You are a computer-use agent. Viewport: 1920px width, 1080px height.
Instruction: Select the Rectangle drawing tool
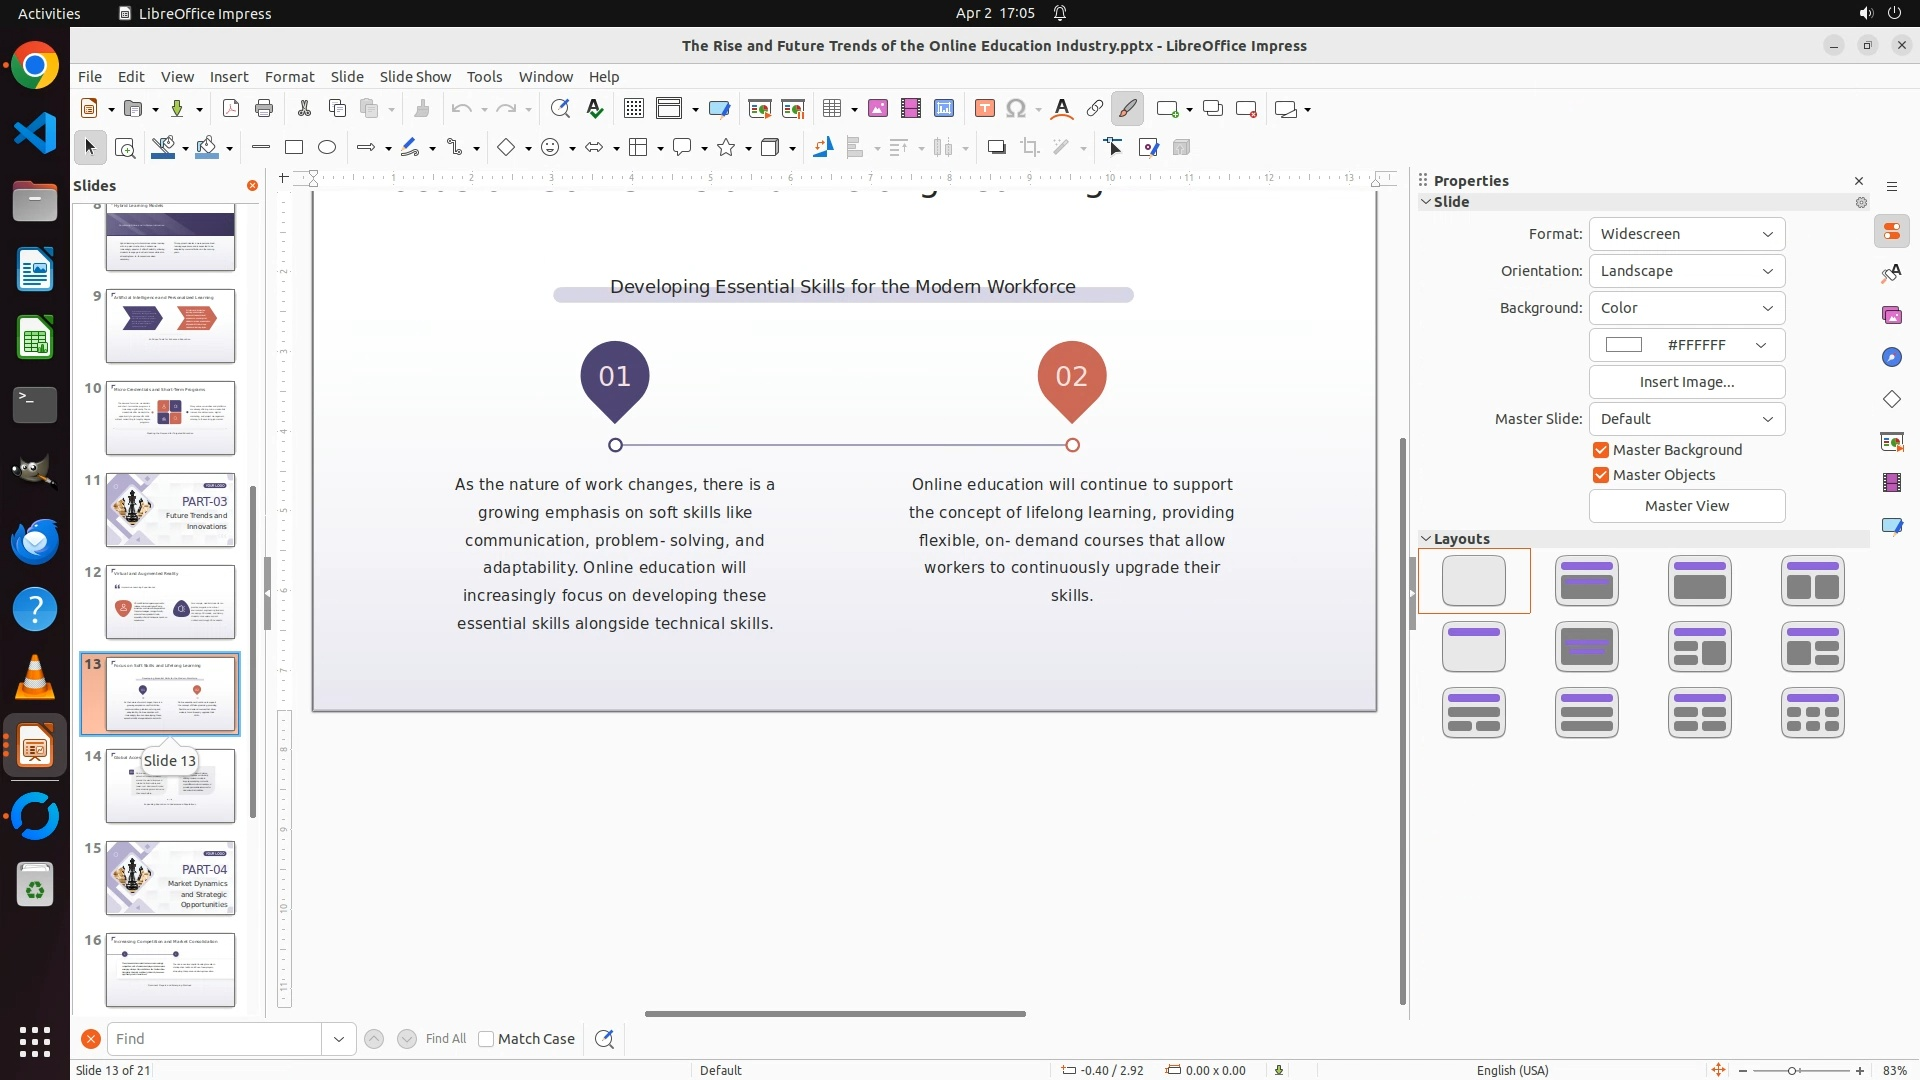[294, 148]
